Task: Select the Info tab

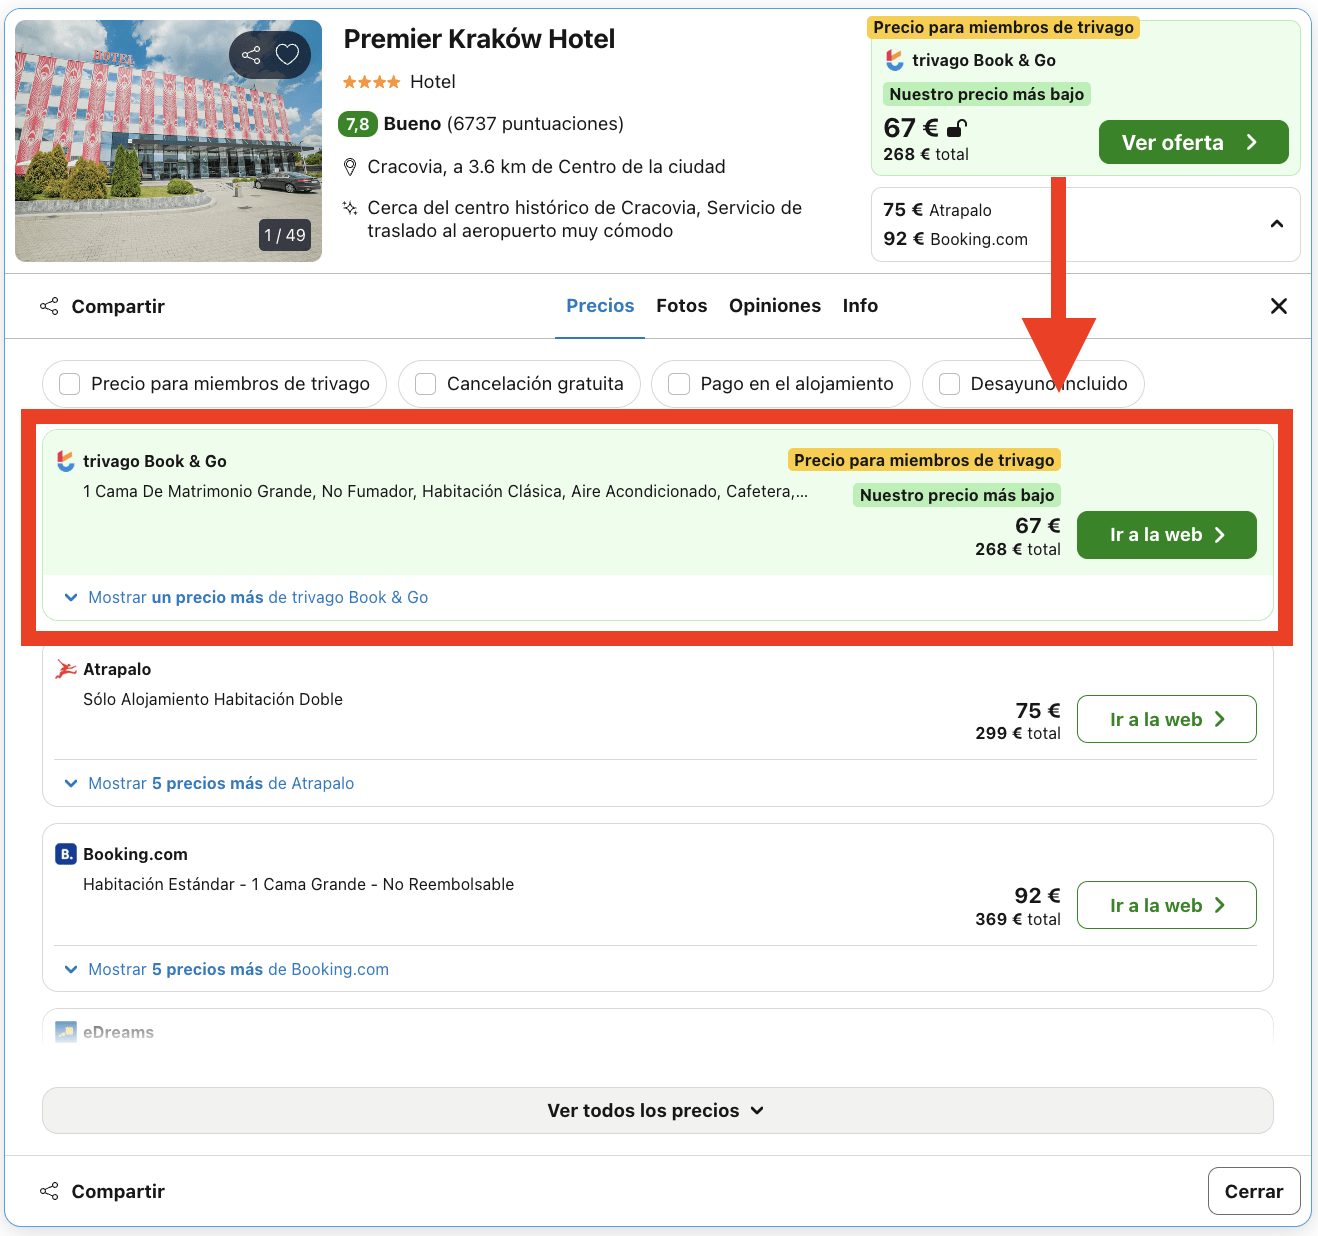Action: (860, 306)
